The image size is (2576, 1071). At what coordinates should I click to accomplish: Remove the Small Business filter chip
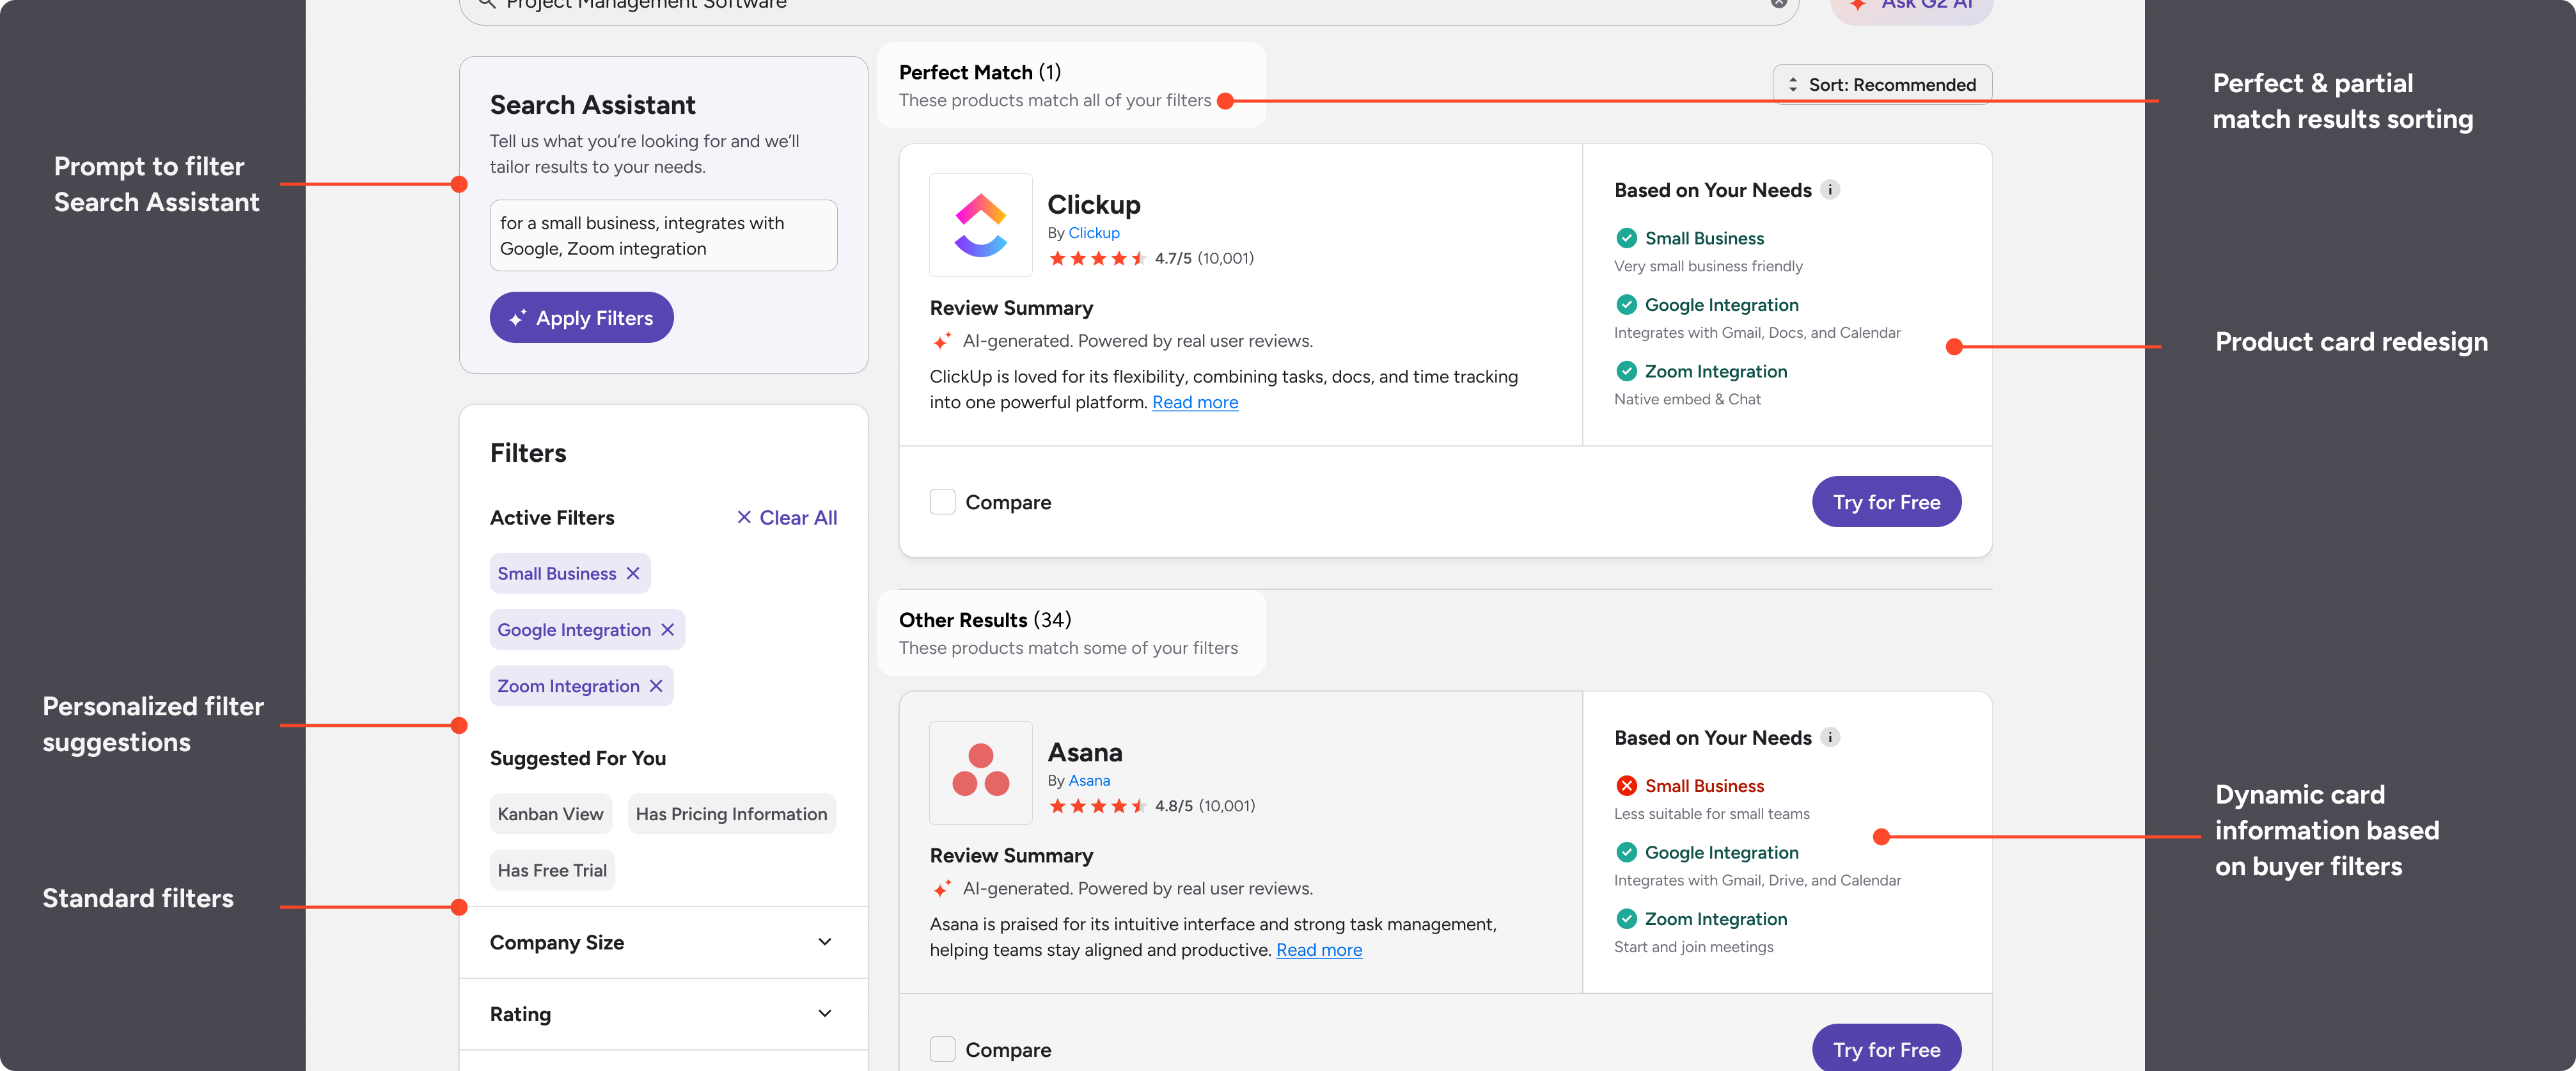click(633, 573)
